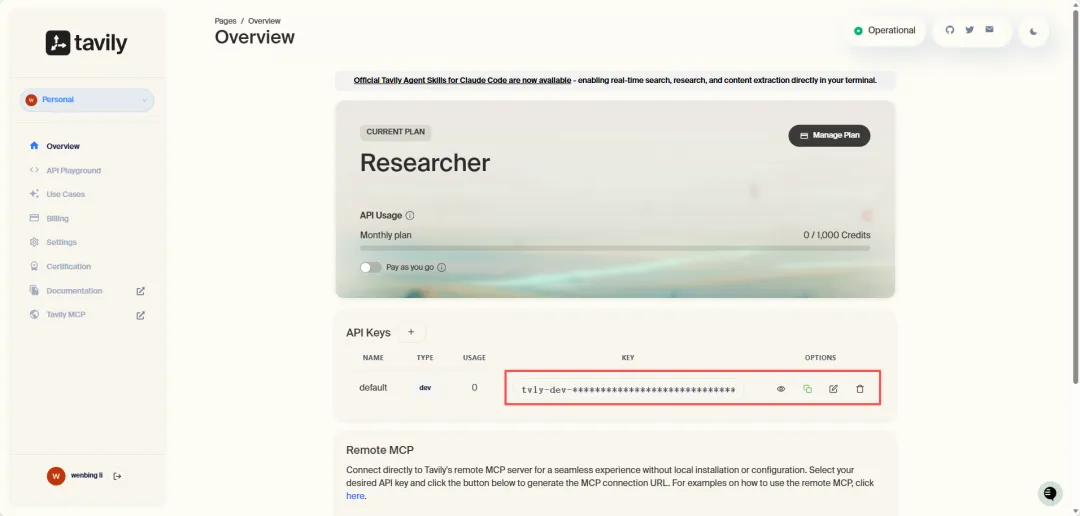
Task: Click the wenbing li user avatar
Action: [x=56, y=476]
